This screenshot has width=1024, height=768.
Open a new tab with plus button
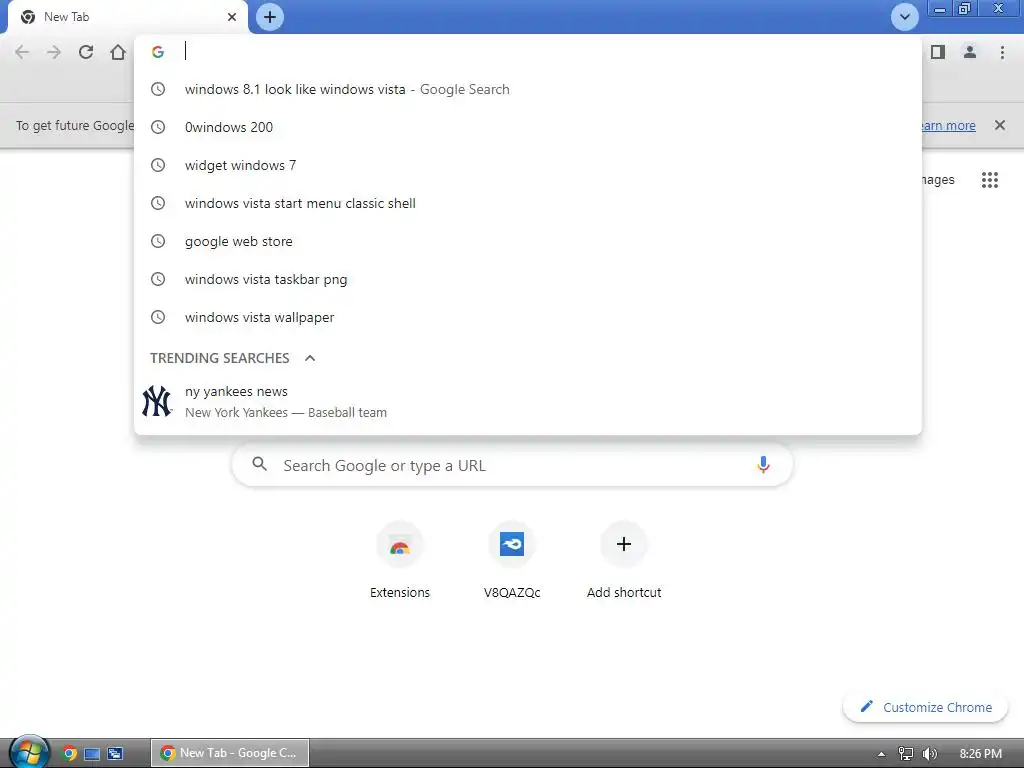coord(270,17)
